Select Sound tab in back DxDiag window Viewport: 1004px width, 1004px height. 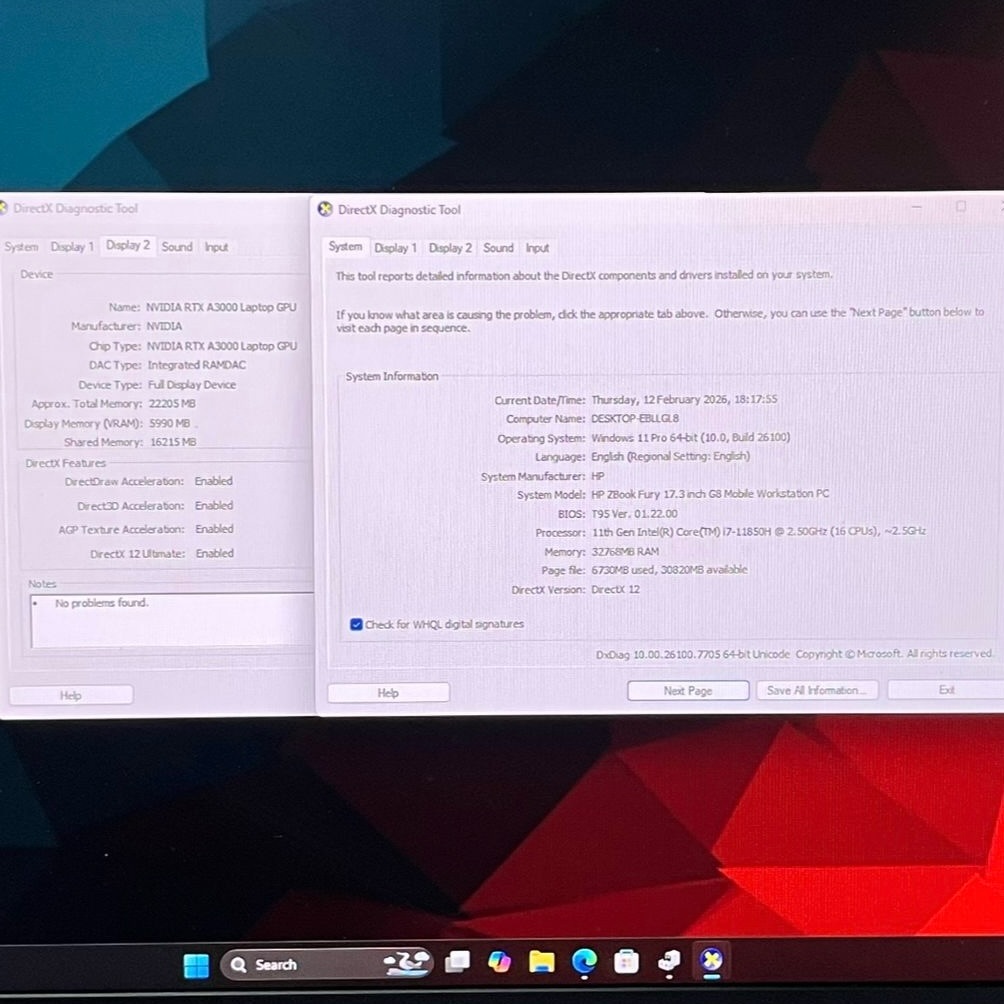[177, 247]
